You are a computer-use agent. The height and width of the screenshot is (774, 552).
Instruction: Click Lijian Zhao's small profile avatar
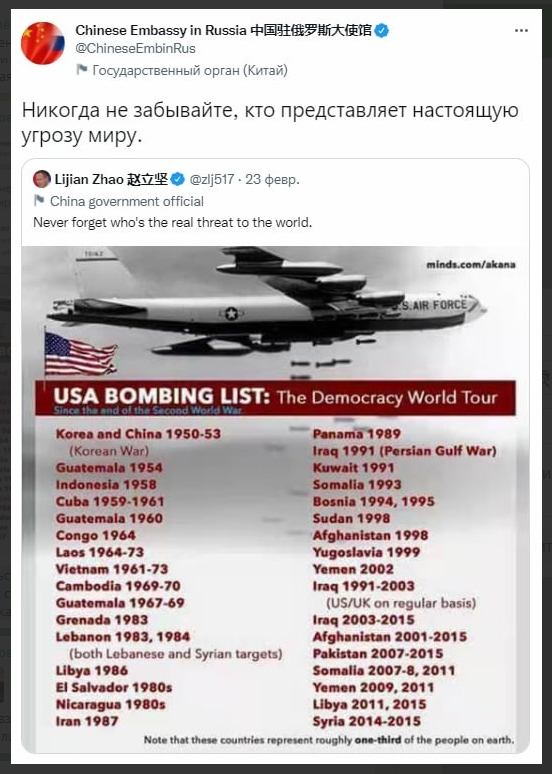point(41,179)
